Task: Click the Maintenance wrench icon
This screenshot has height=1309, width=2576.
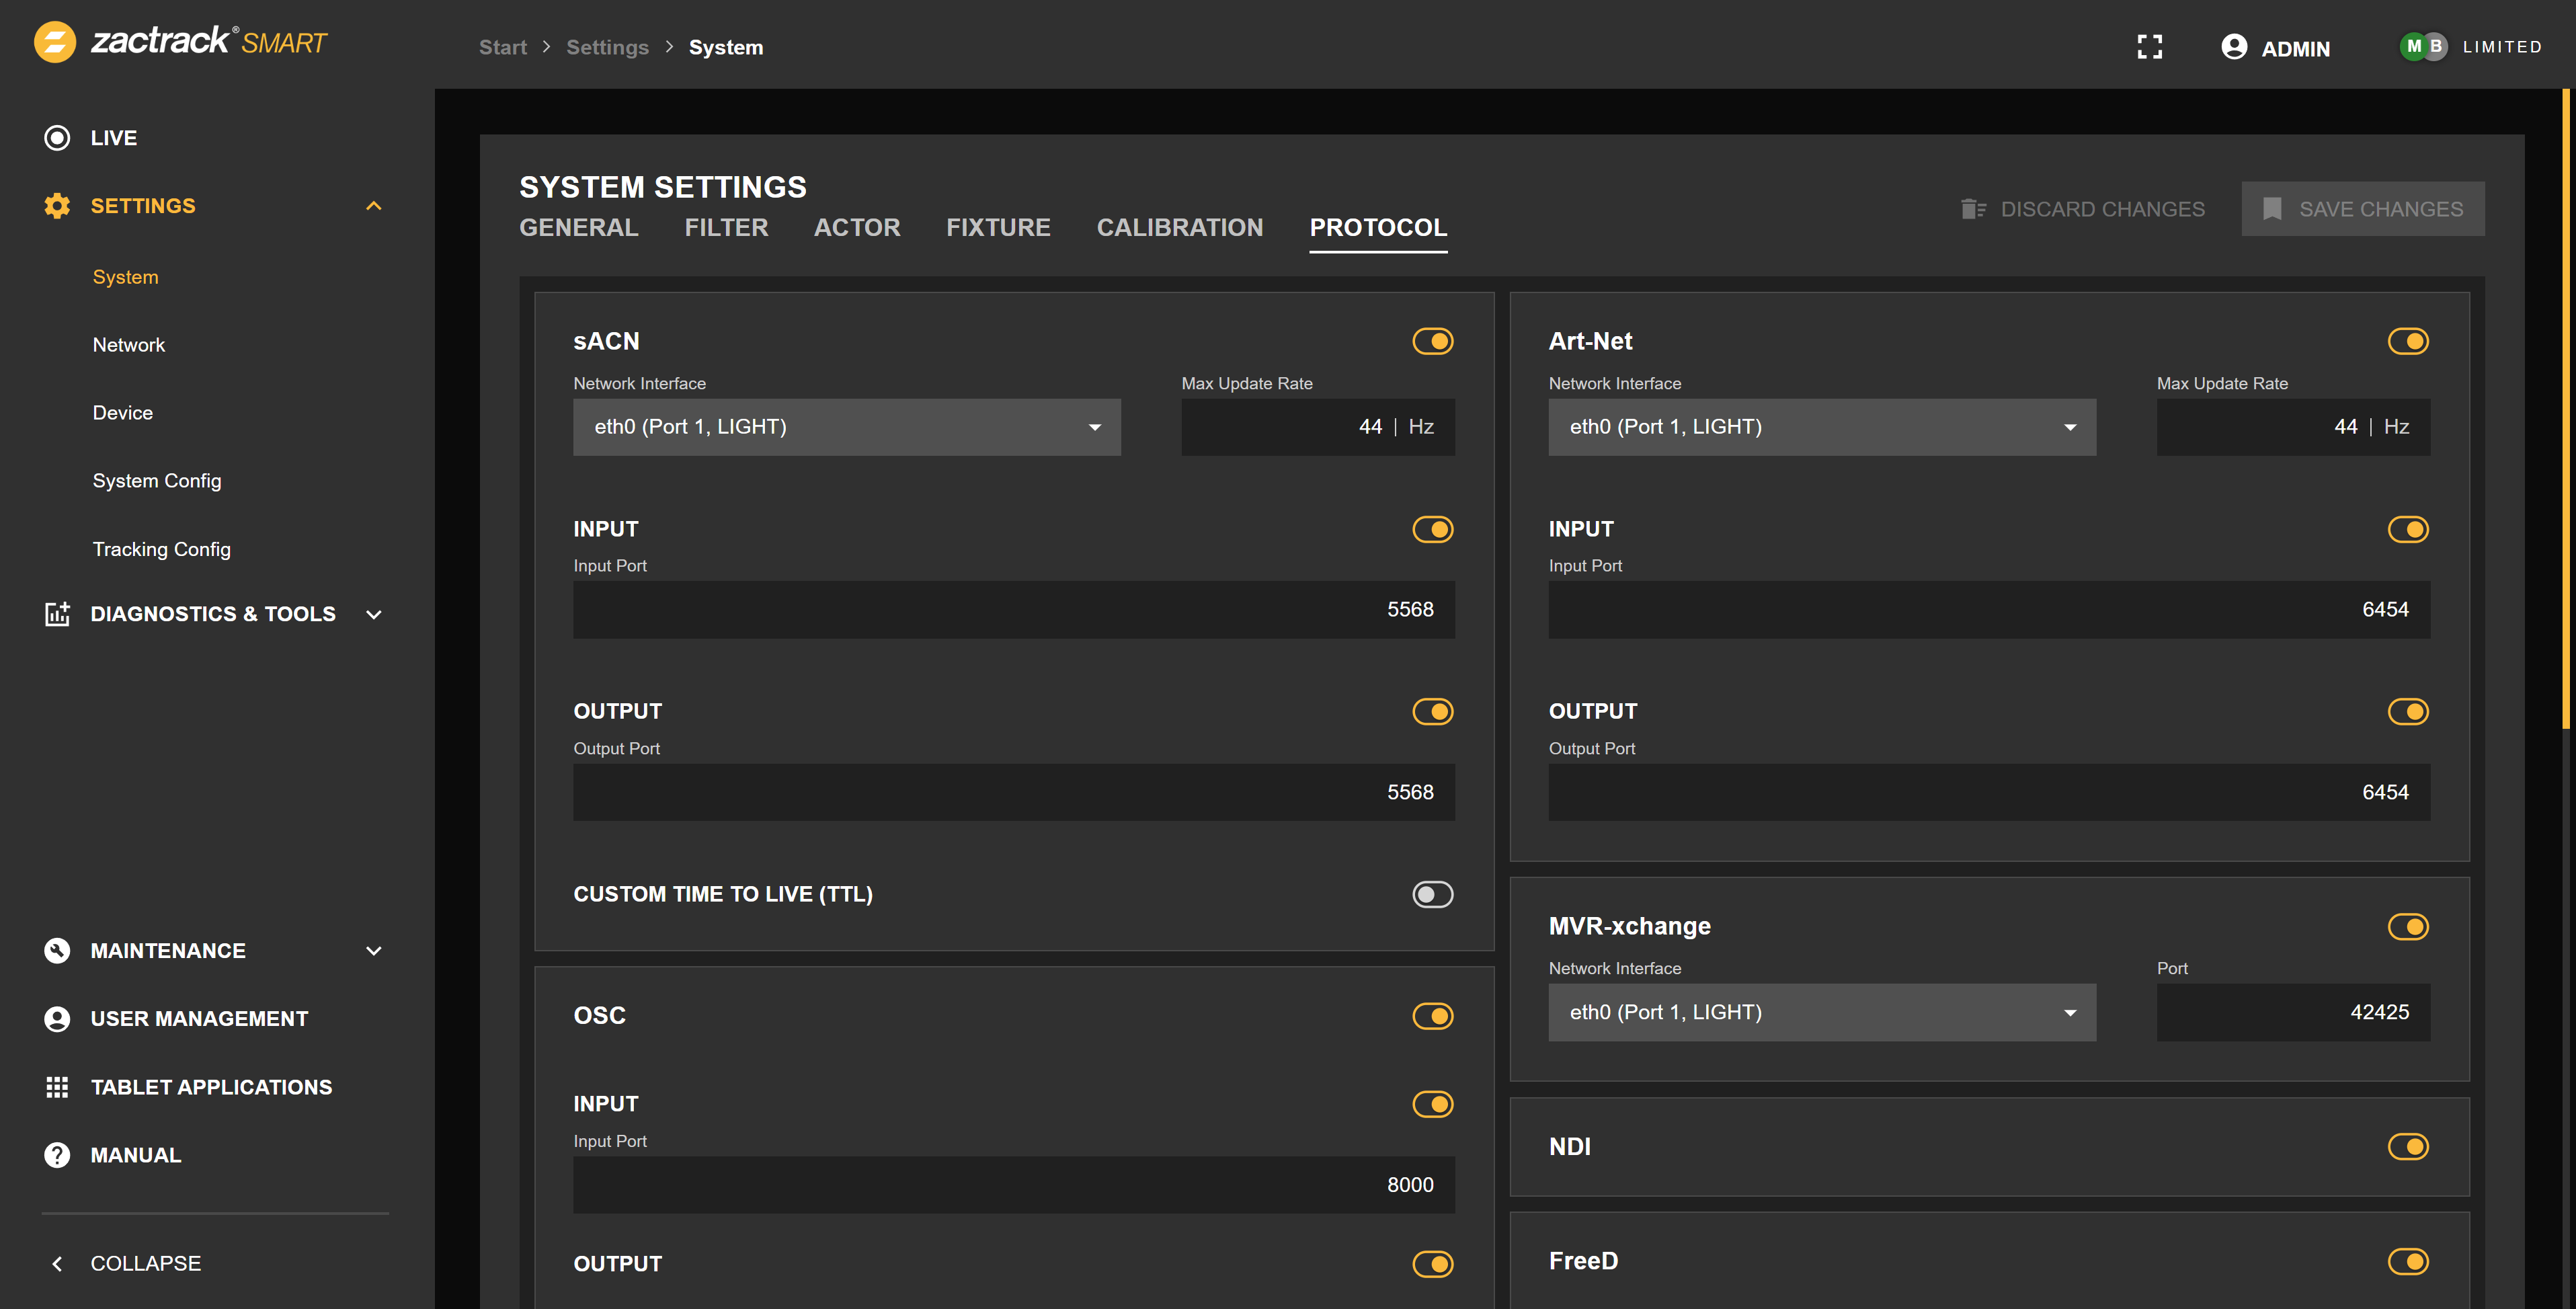Action: (x=57, y=951)
